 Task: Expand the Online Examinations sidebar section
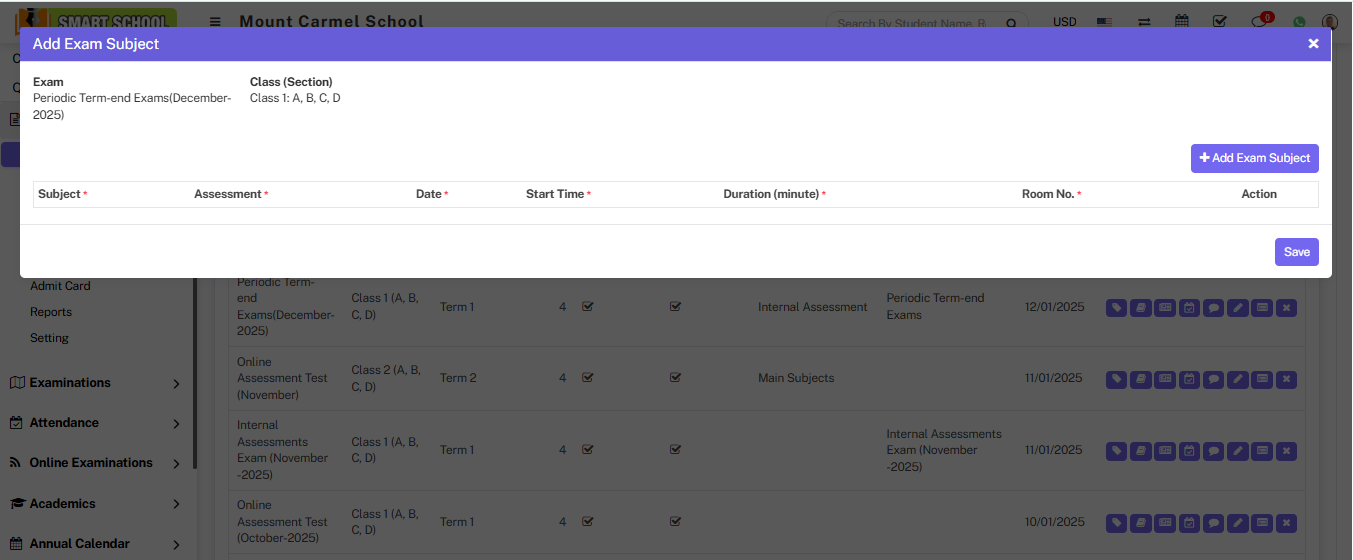pyautogui.click(x=95, y=463)
